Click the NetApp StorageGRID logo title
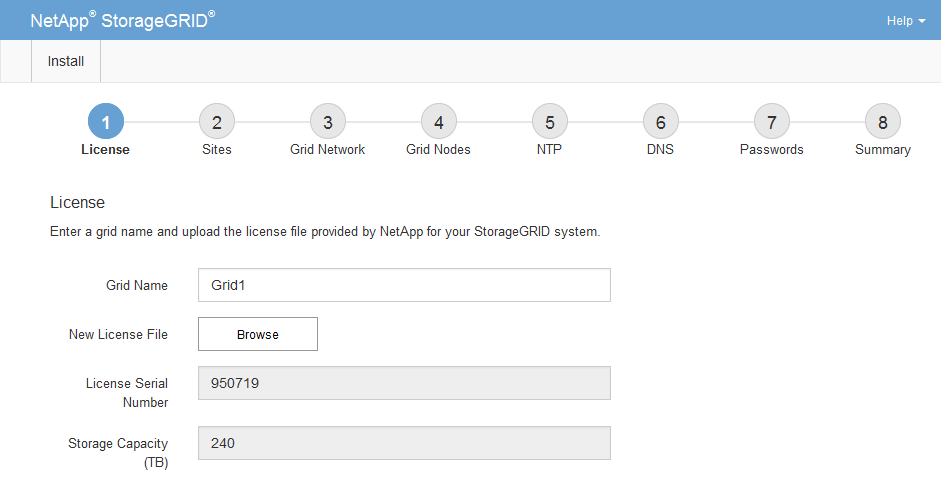 (123, 20)
